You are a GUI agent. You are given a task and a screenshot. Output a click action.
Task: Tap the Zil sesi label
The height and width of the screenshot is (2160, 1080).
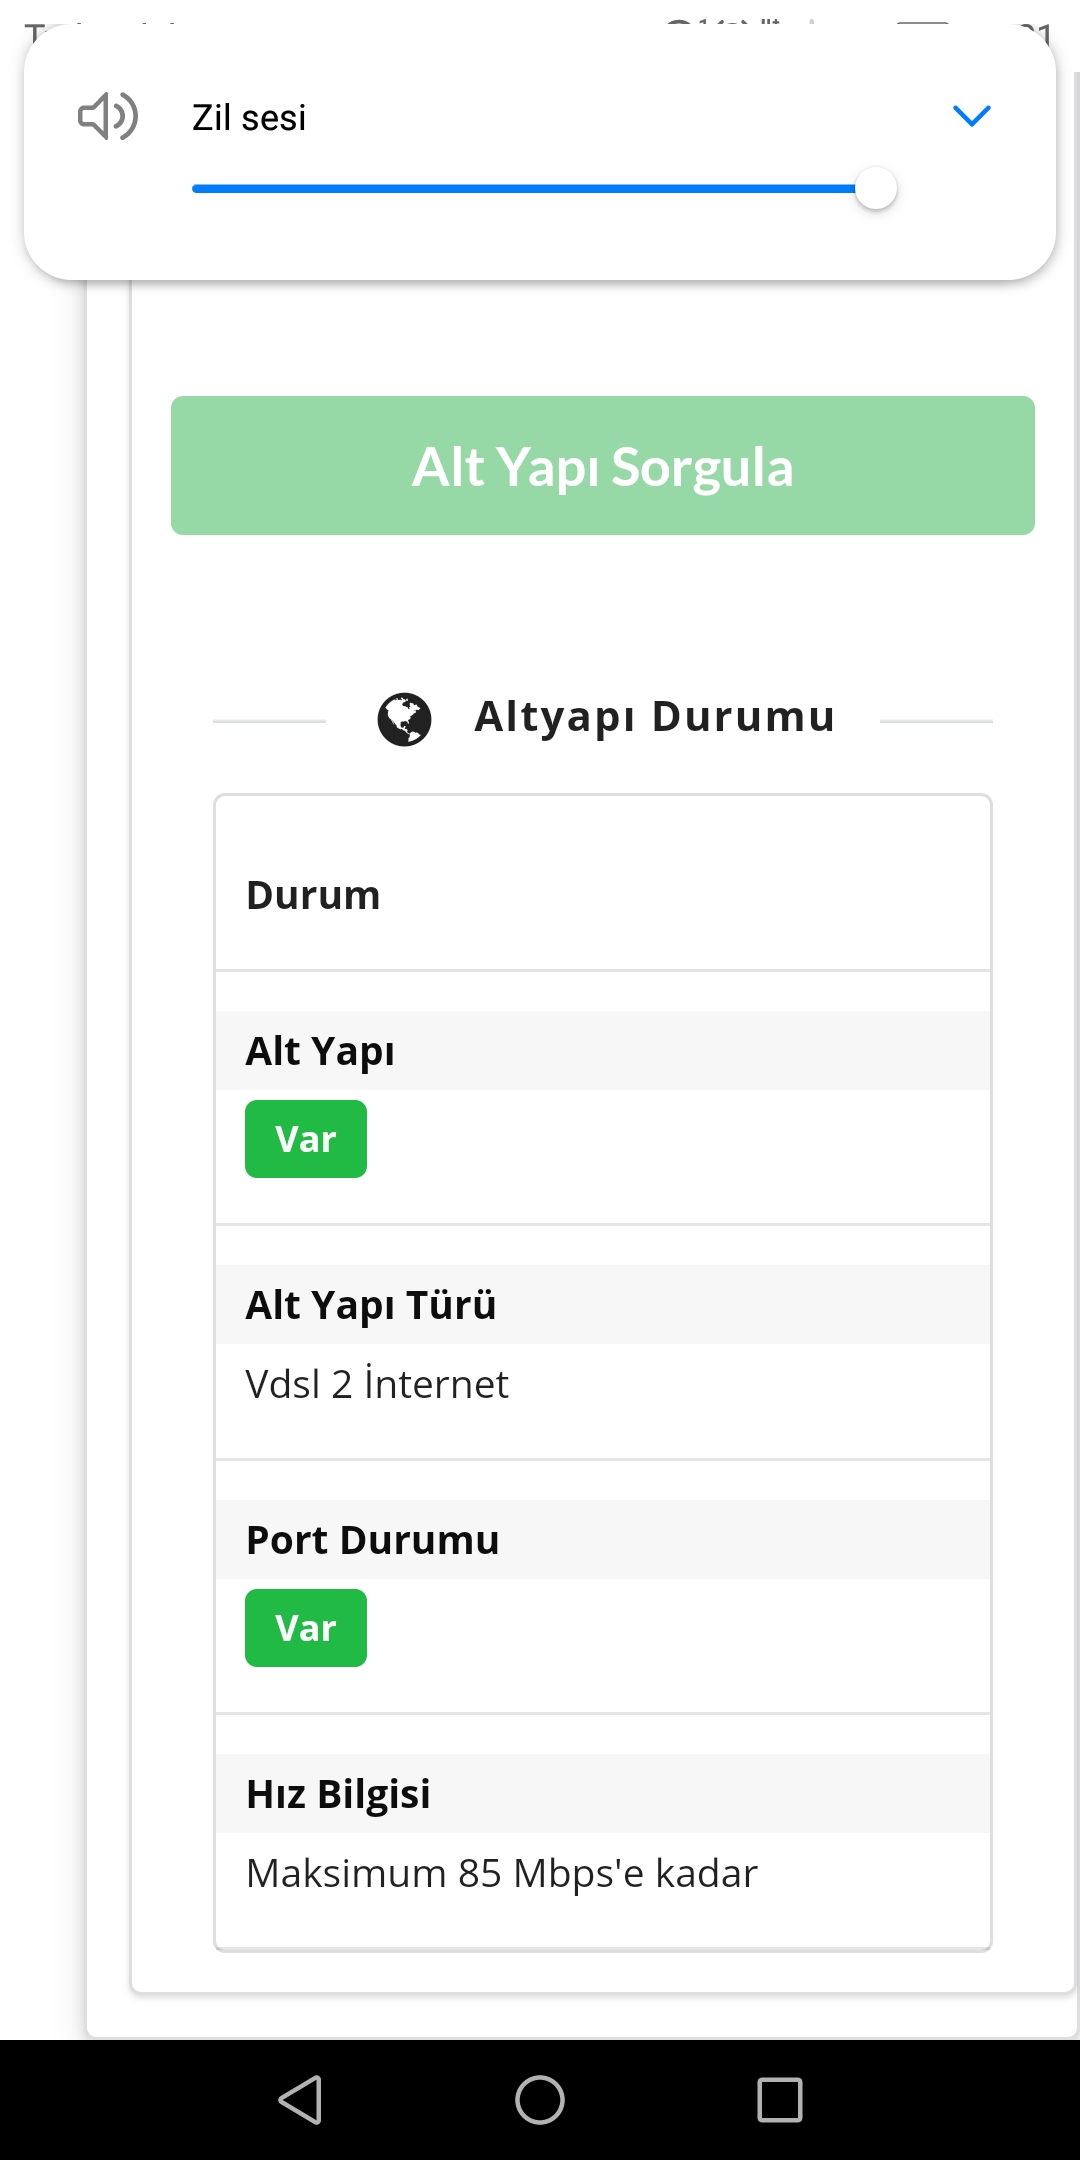point(249,118)
